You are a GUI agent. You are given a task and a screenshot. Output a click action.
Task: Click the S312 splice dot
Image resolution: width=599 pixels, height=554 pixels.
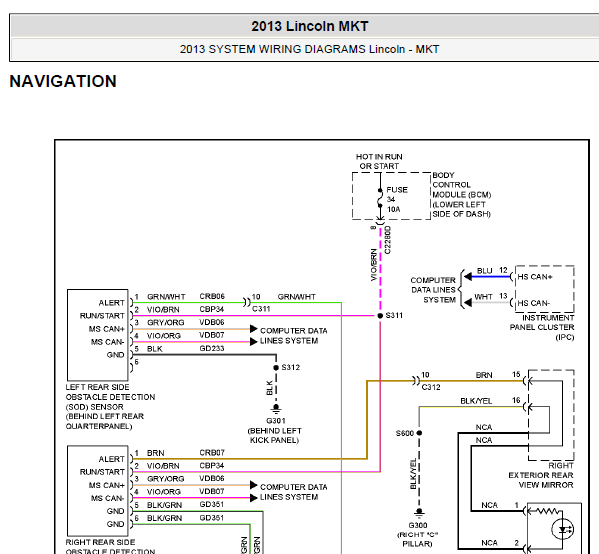coord(276,368)
